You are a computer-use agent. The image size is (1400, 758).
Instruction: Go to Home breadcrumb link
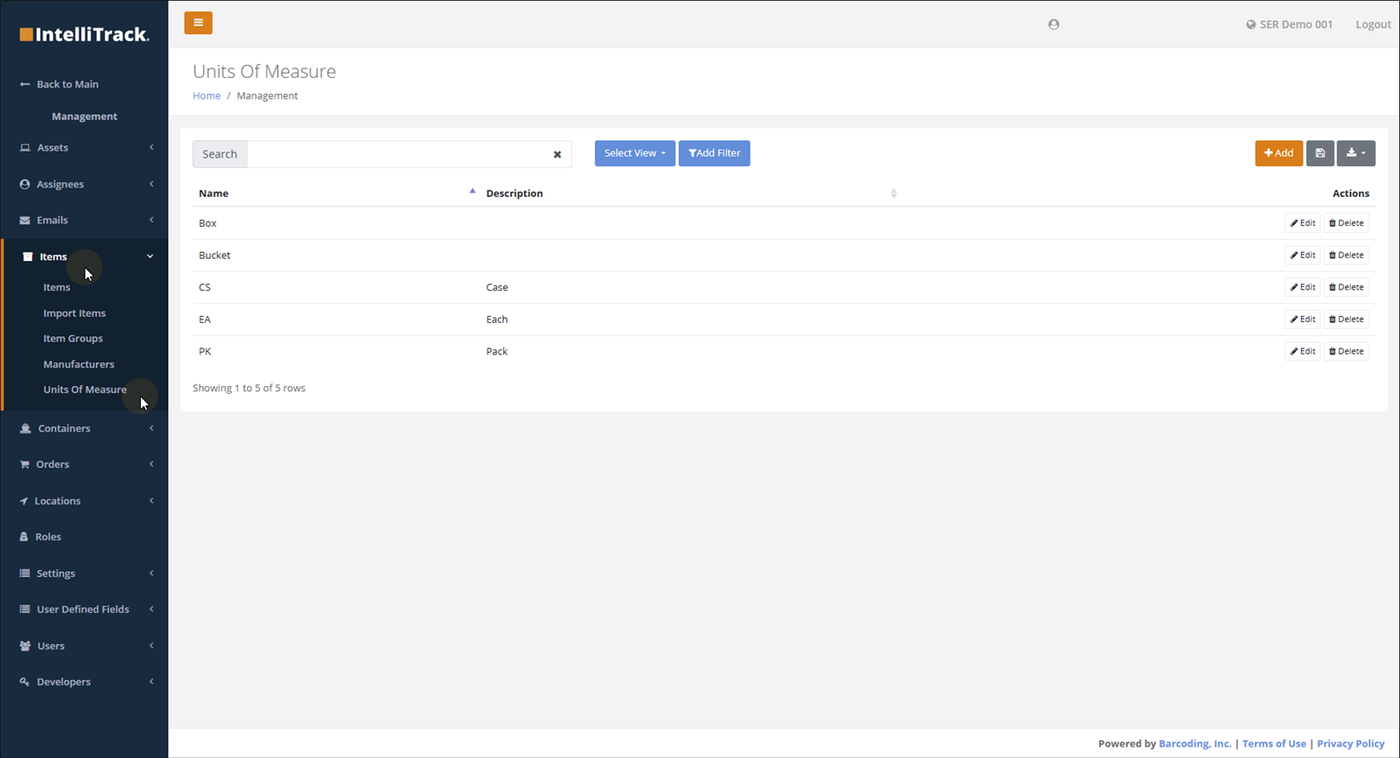207,96
